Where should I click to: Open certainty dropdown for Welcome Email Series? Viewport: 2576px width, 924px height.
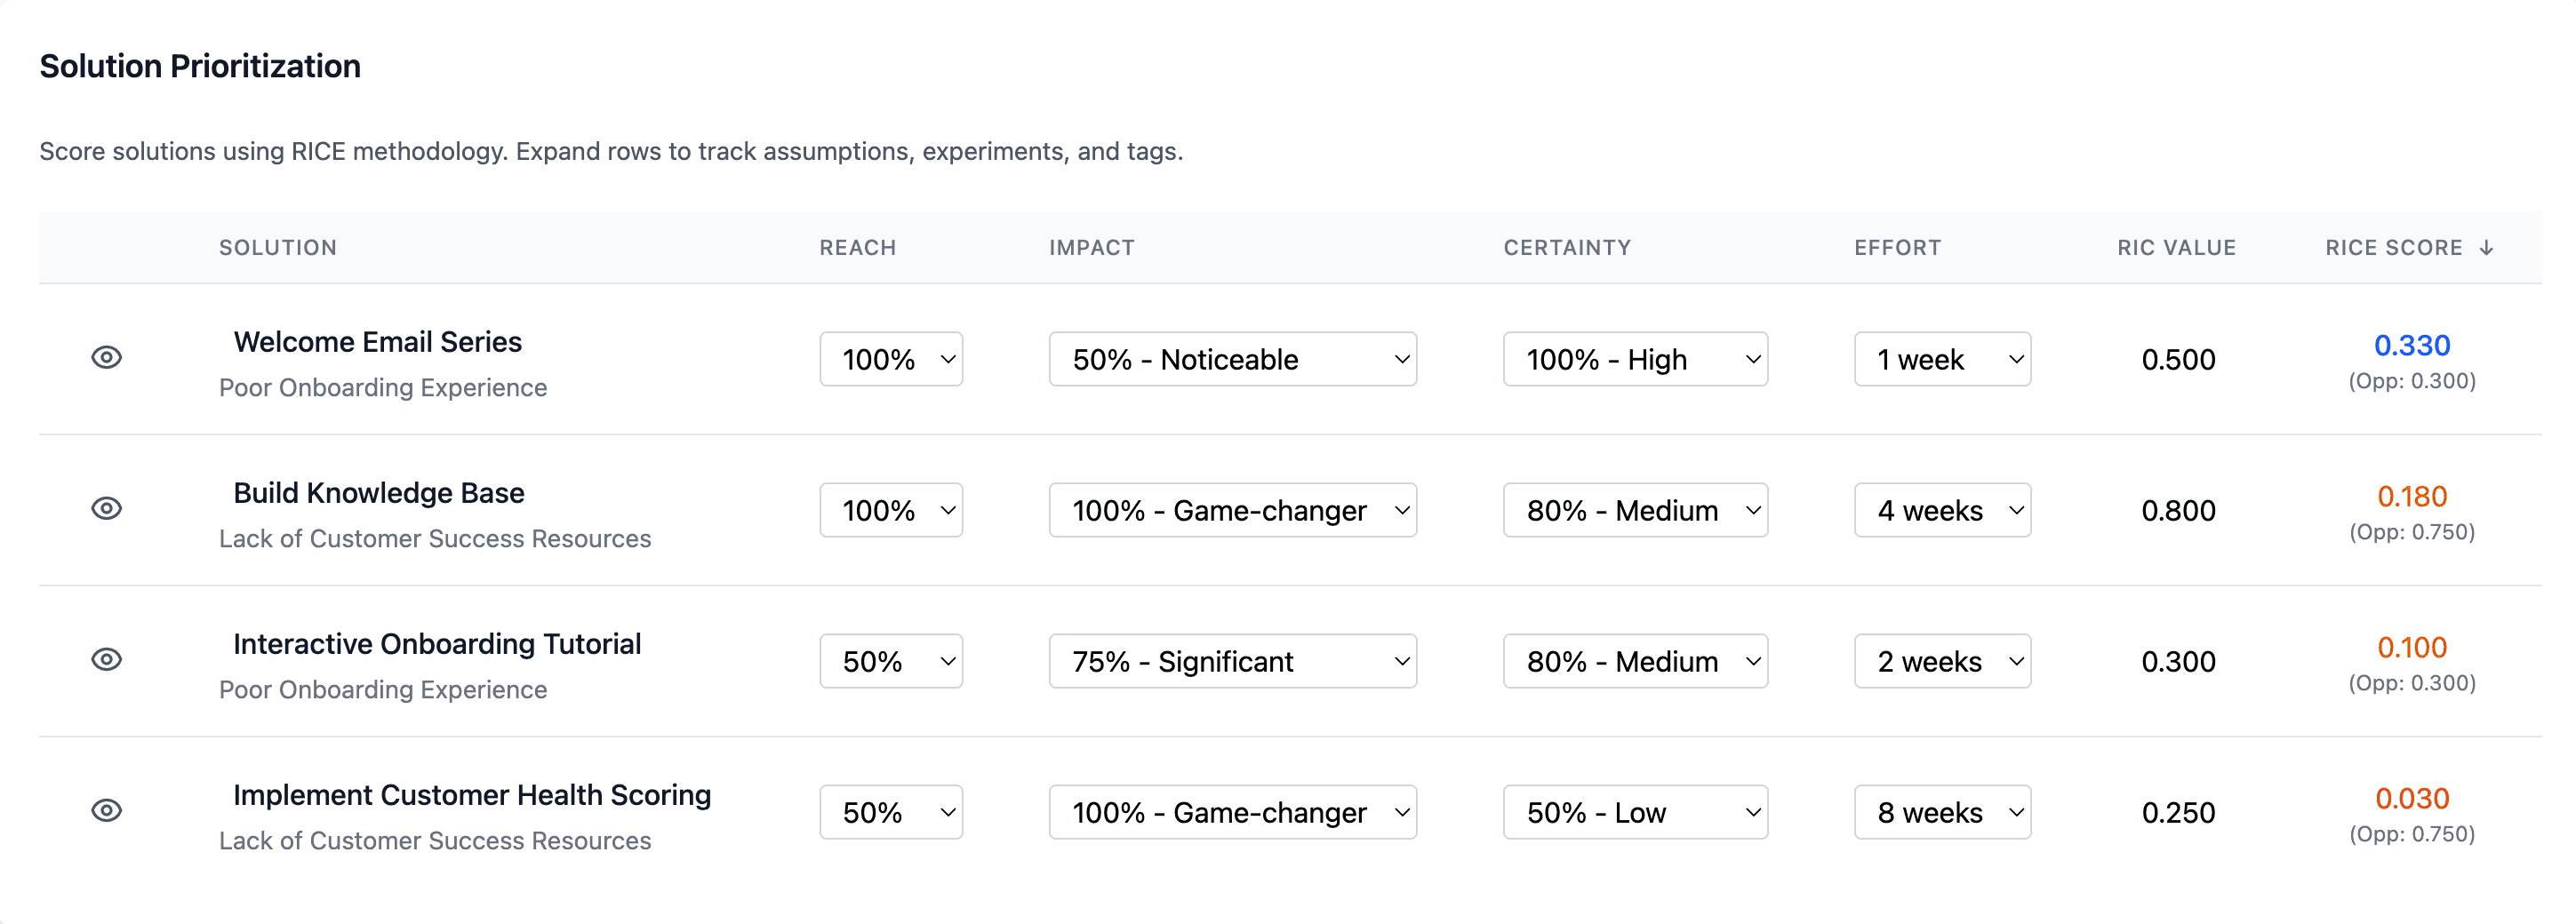tap(1635, 359)
